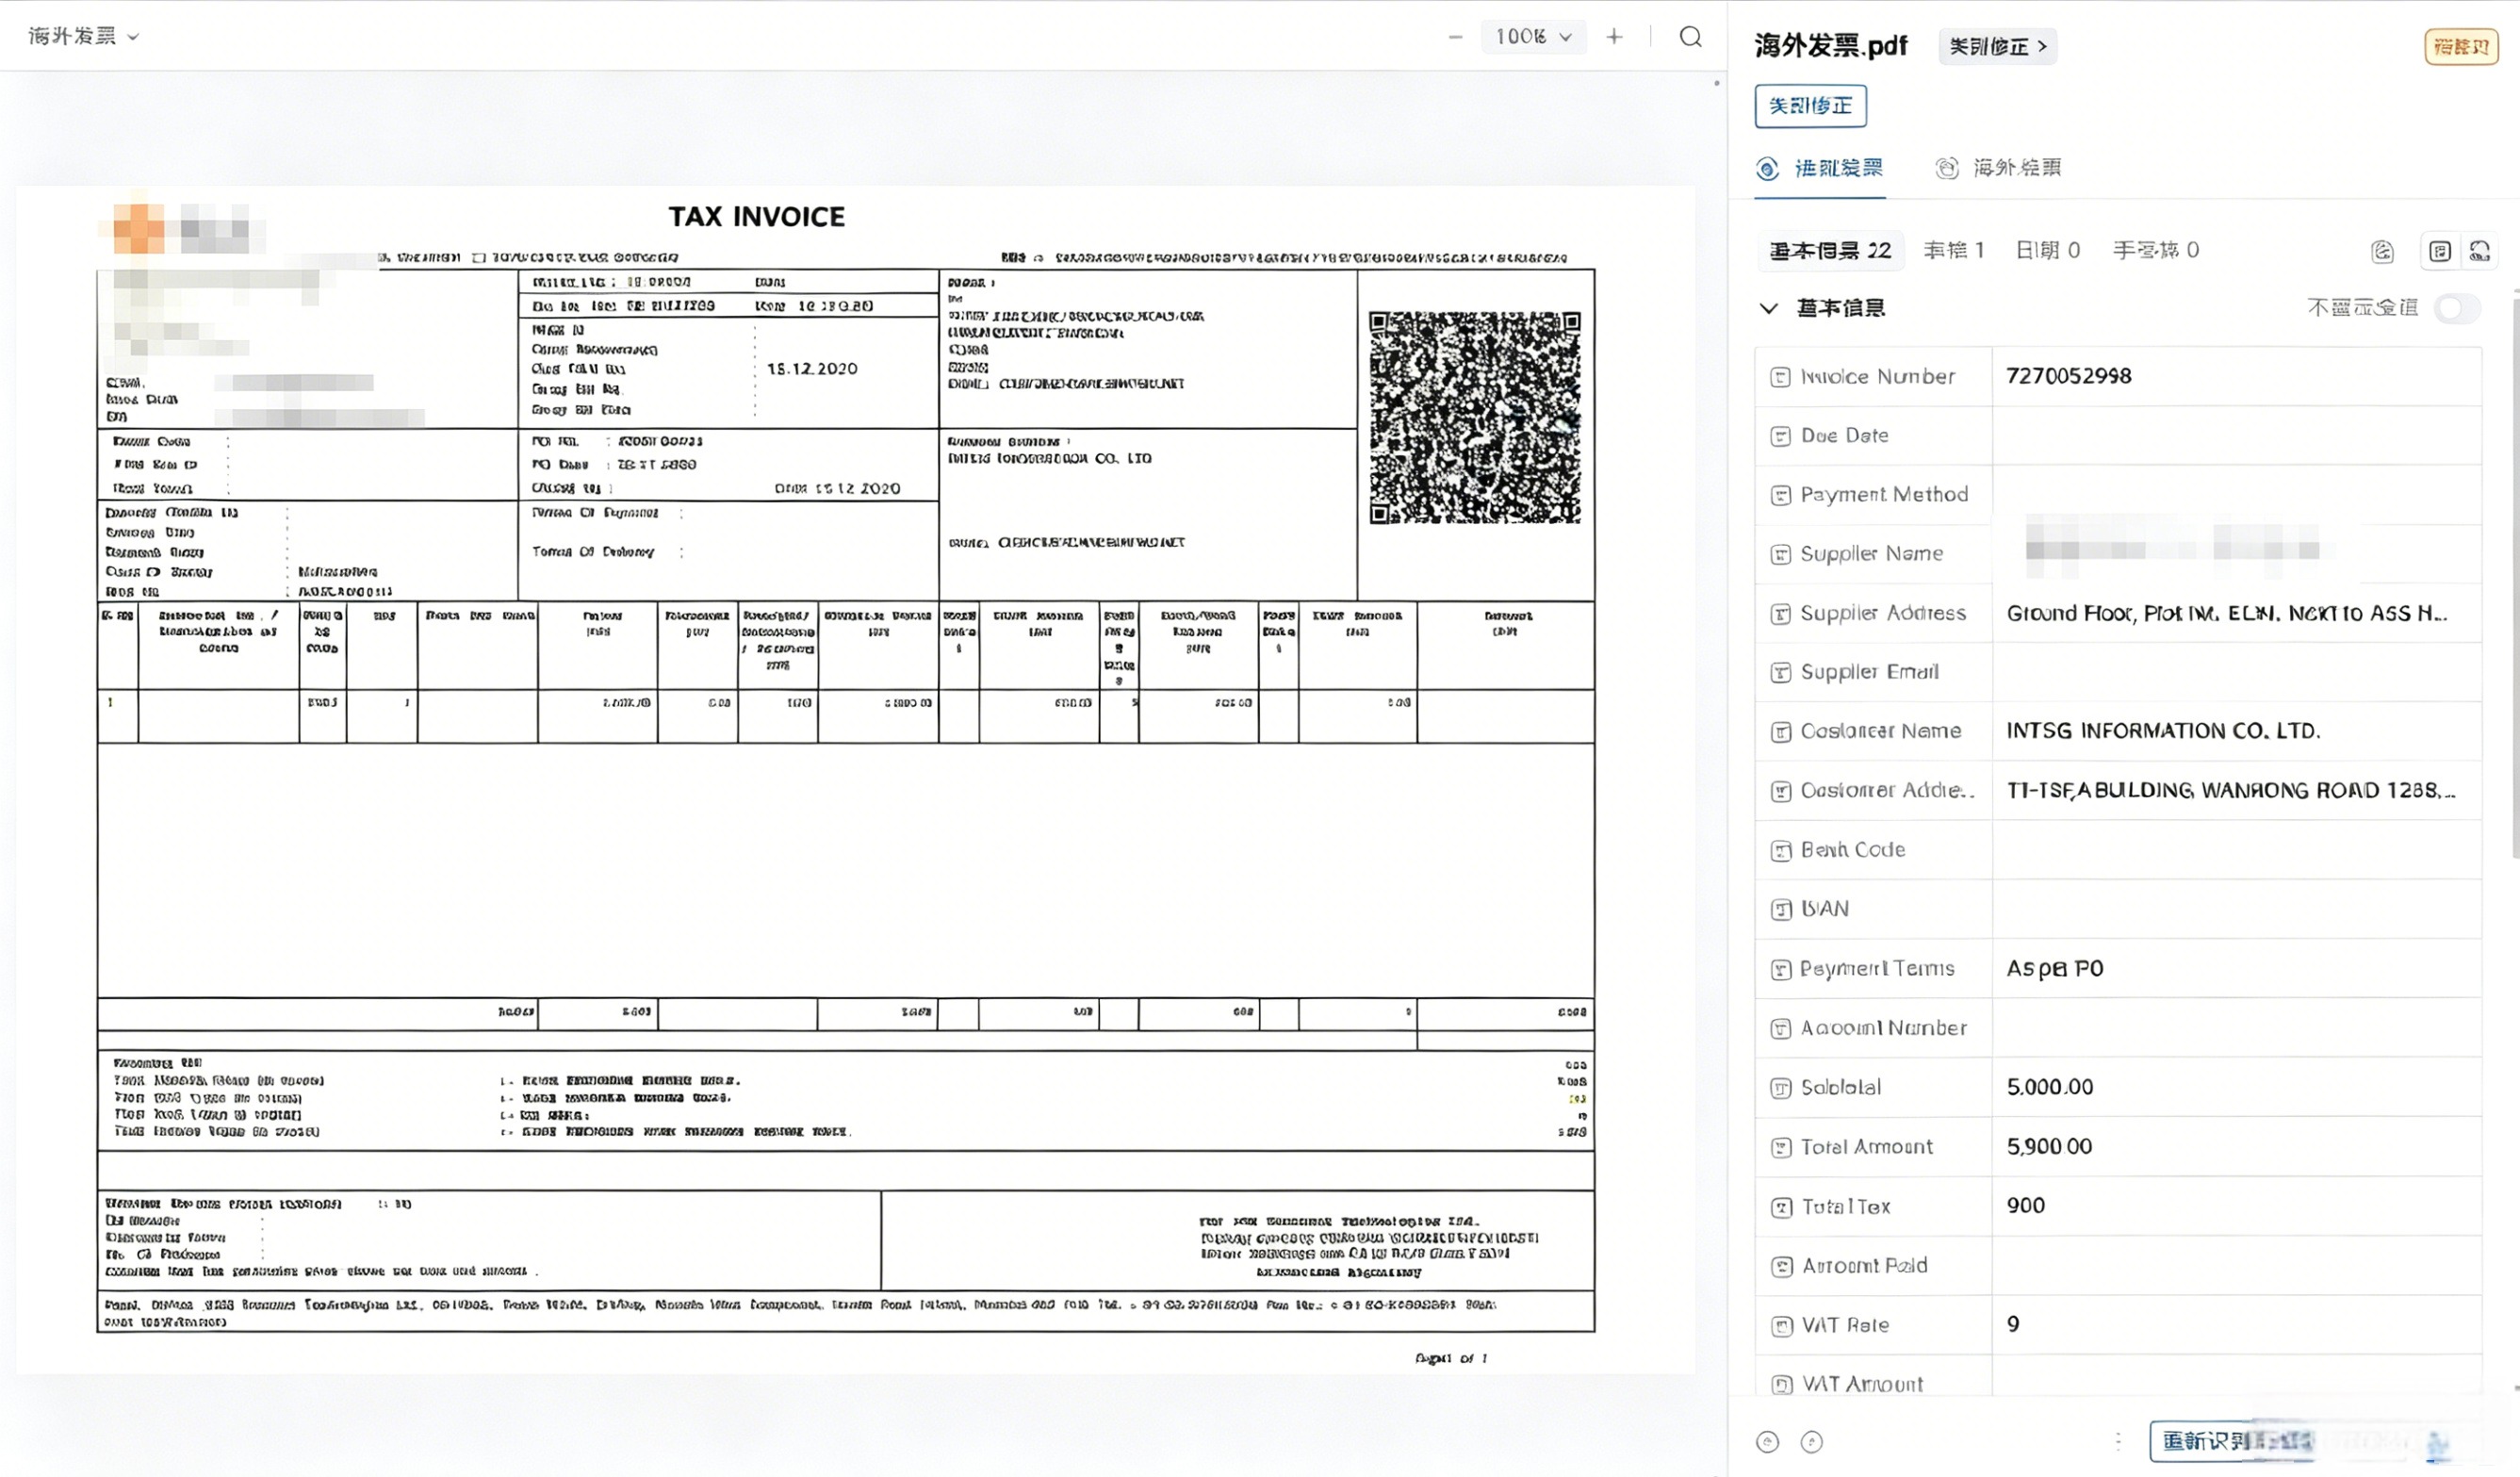Click the field icon beside Supplier Address
This screenshot has height=1477, width=2520.
(1780, 614)
